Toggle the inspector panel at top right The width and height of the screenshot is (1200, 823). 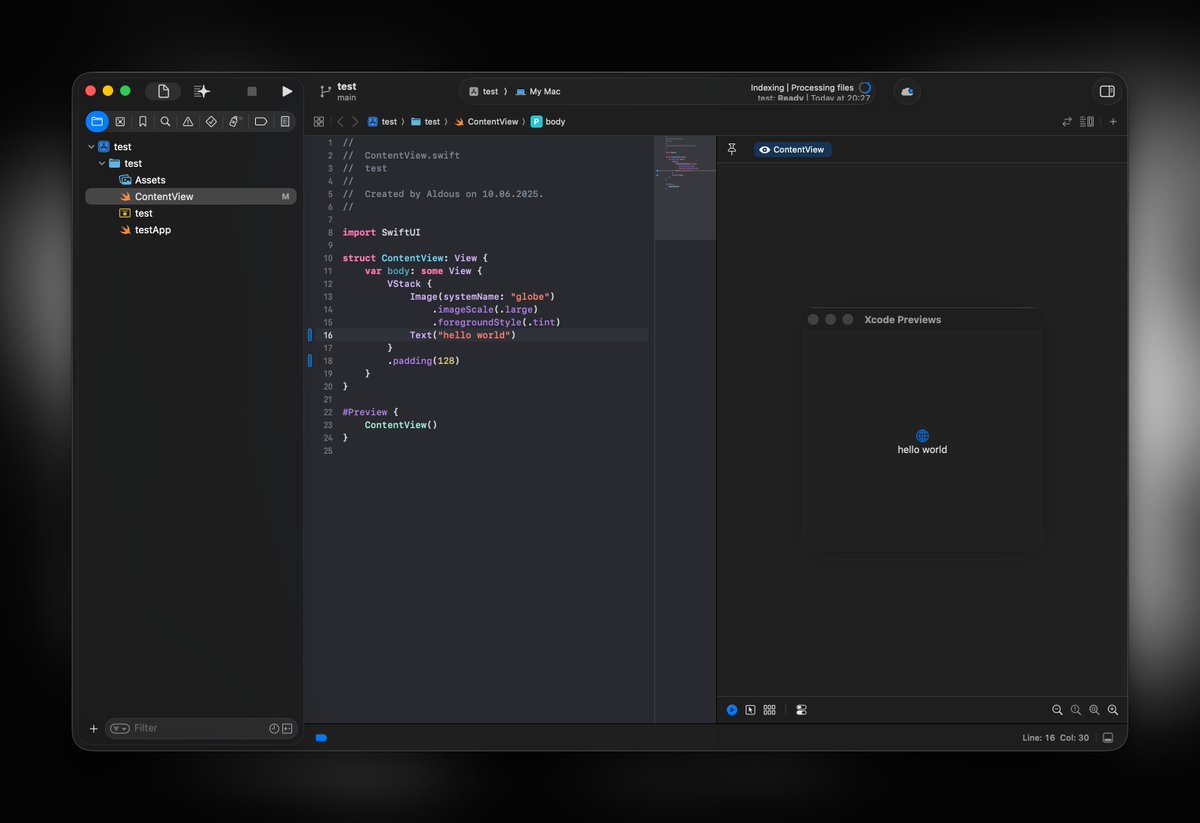point(1107,91)
